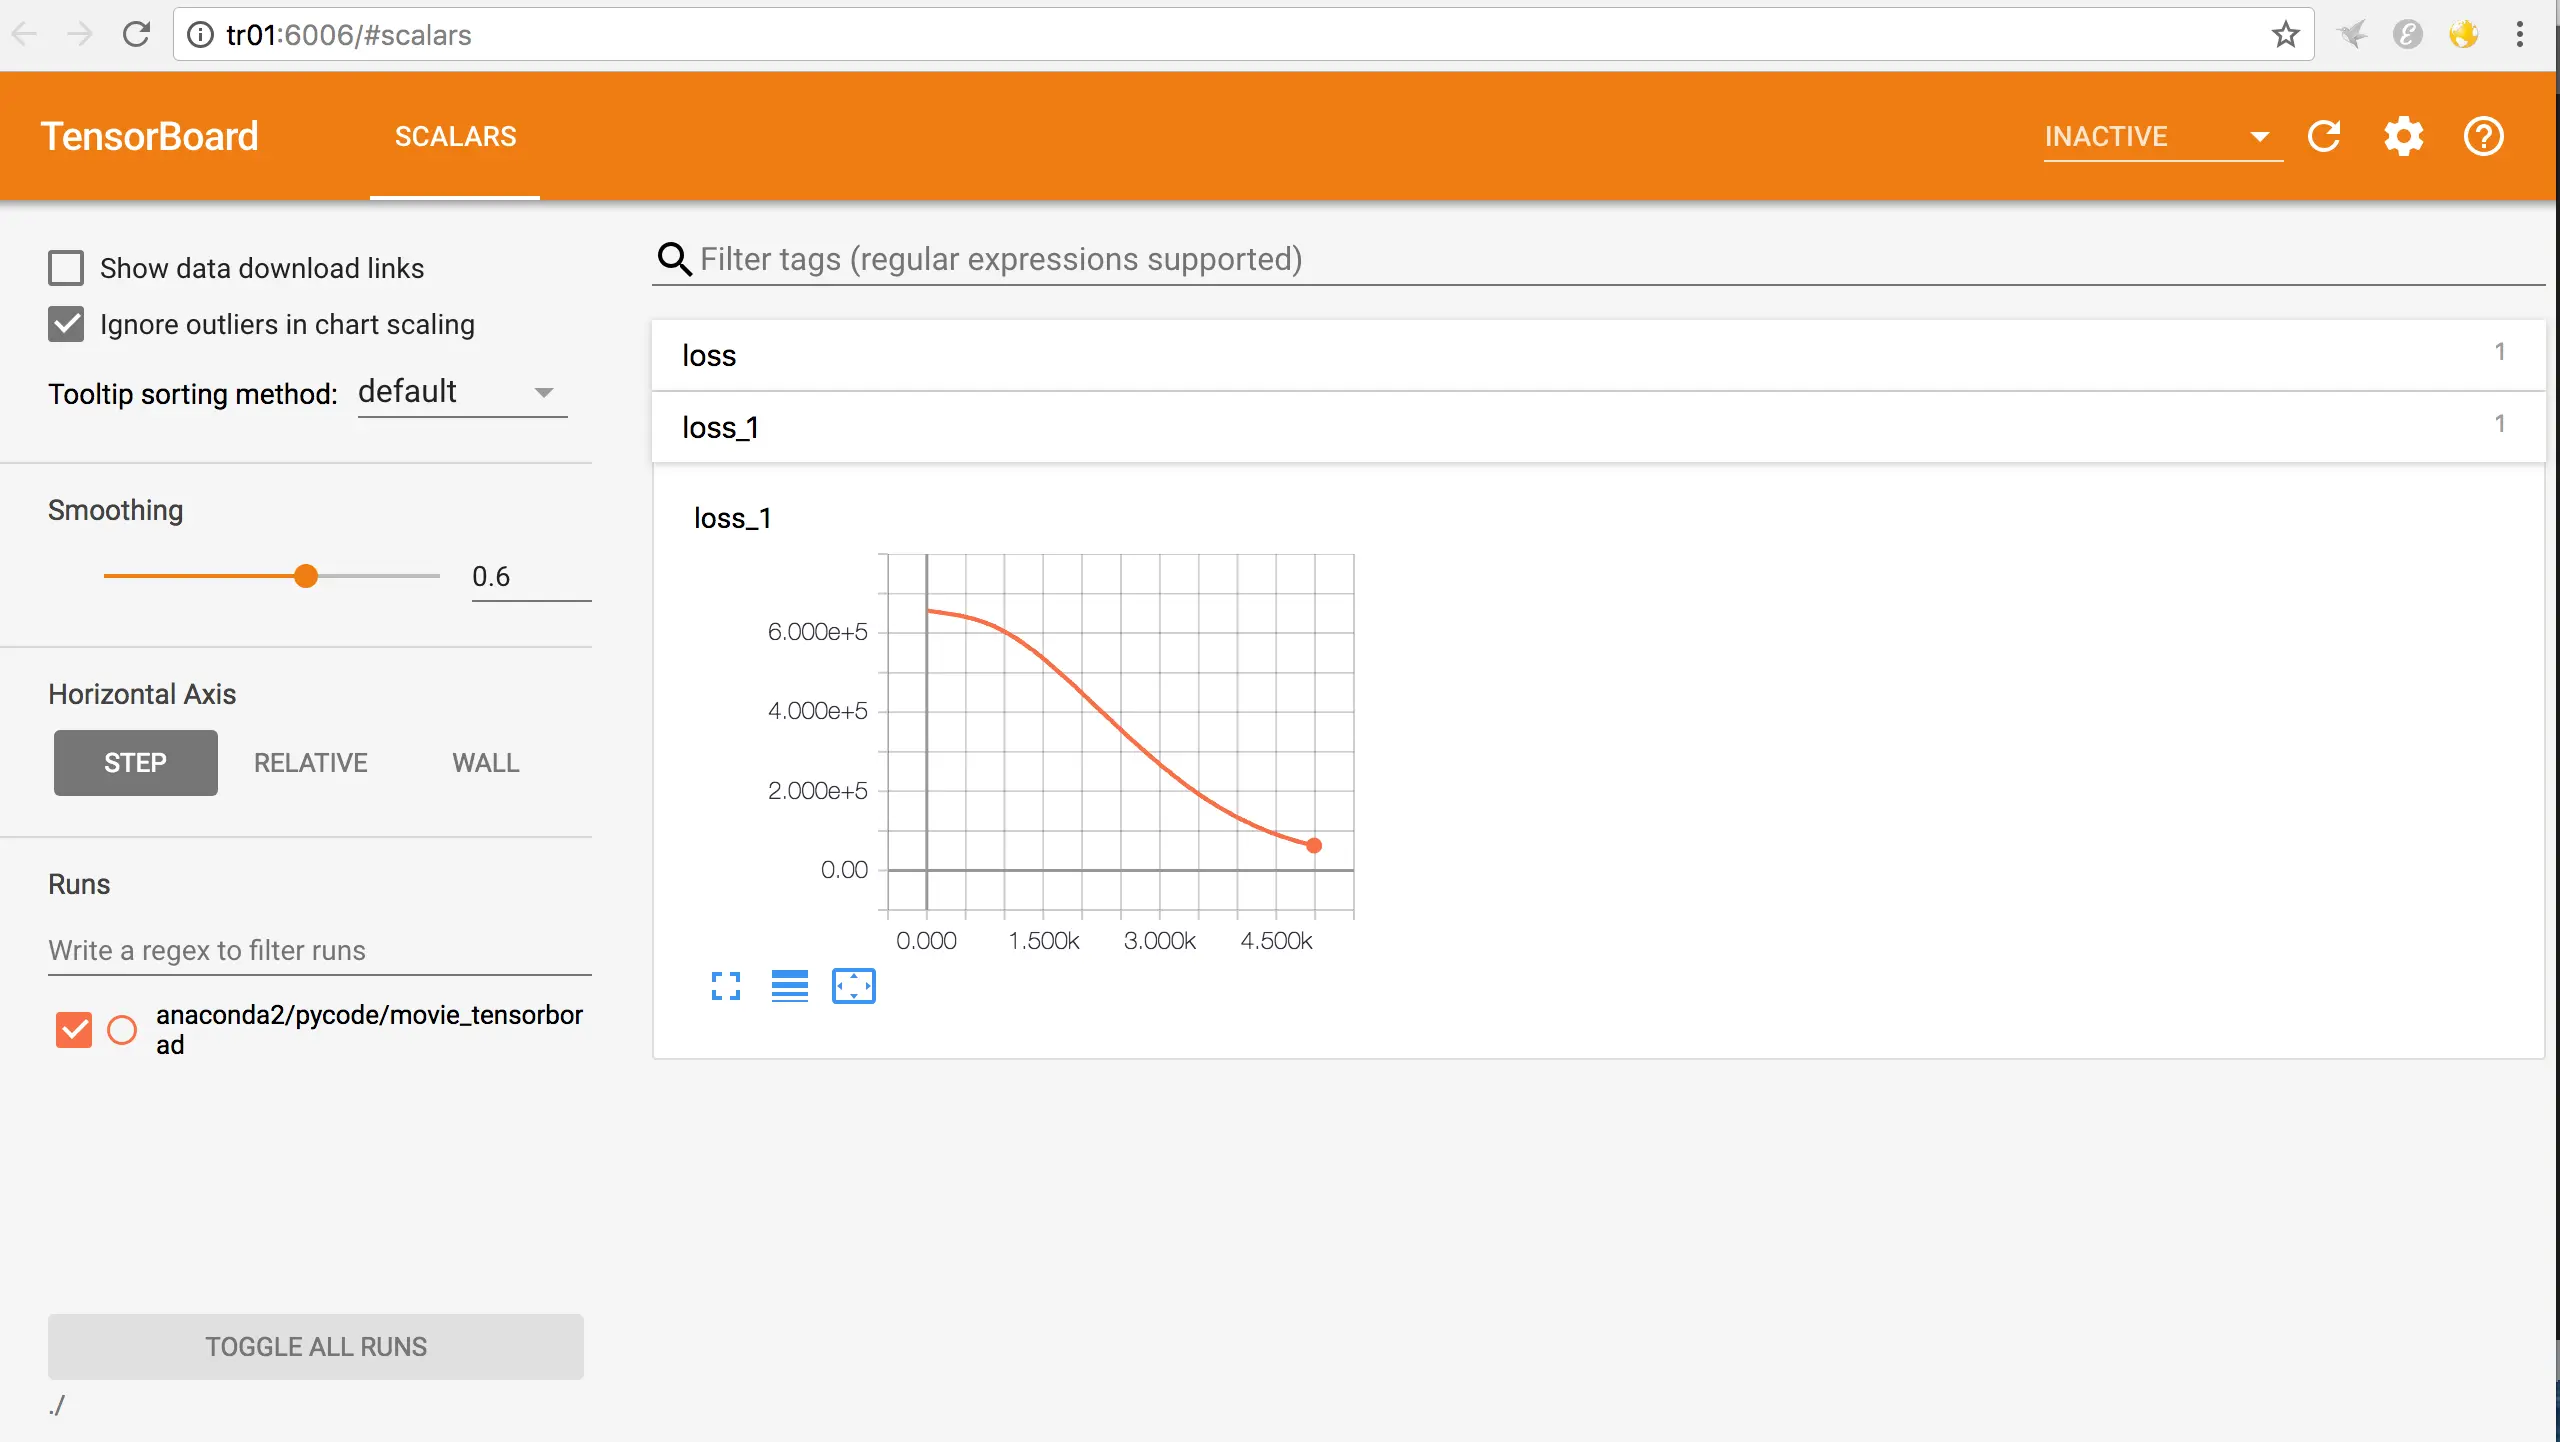
Task: Expand the loss_1 chart to full size
Action: [726, 986]
